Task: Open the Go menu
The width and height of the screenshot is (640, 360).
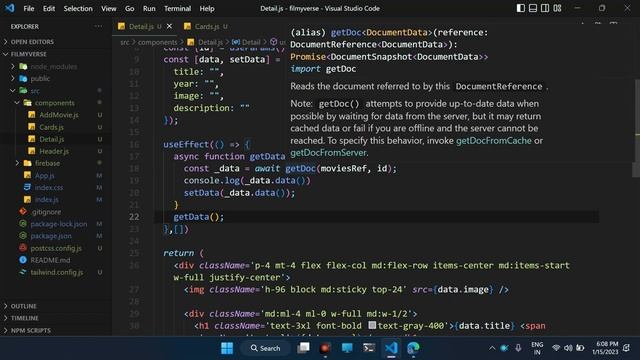Action: click(x=129, y=8)
